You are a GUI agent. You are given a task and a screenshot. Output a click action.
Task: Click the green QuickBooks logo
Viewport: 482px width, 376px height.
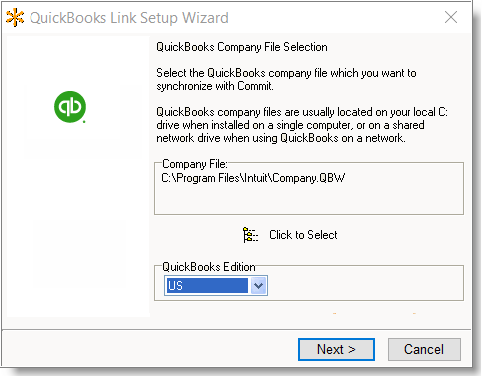(70, 107)
